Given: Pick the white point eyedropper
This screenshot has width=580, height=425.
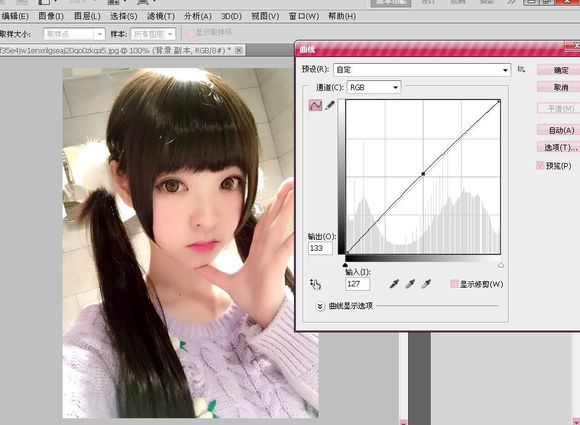Looking at the screenshot, I should pyautogui.click(x=426, y=284).
